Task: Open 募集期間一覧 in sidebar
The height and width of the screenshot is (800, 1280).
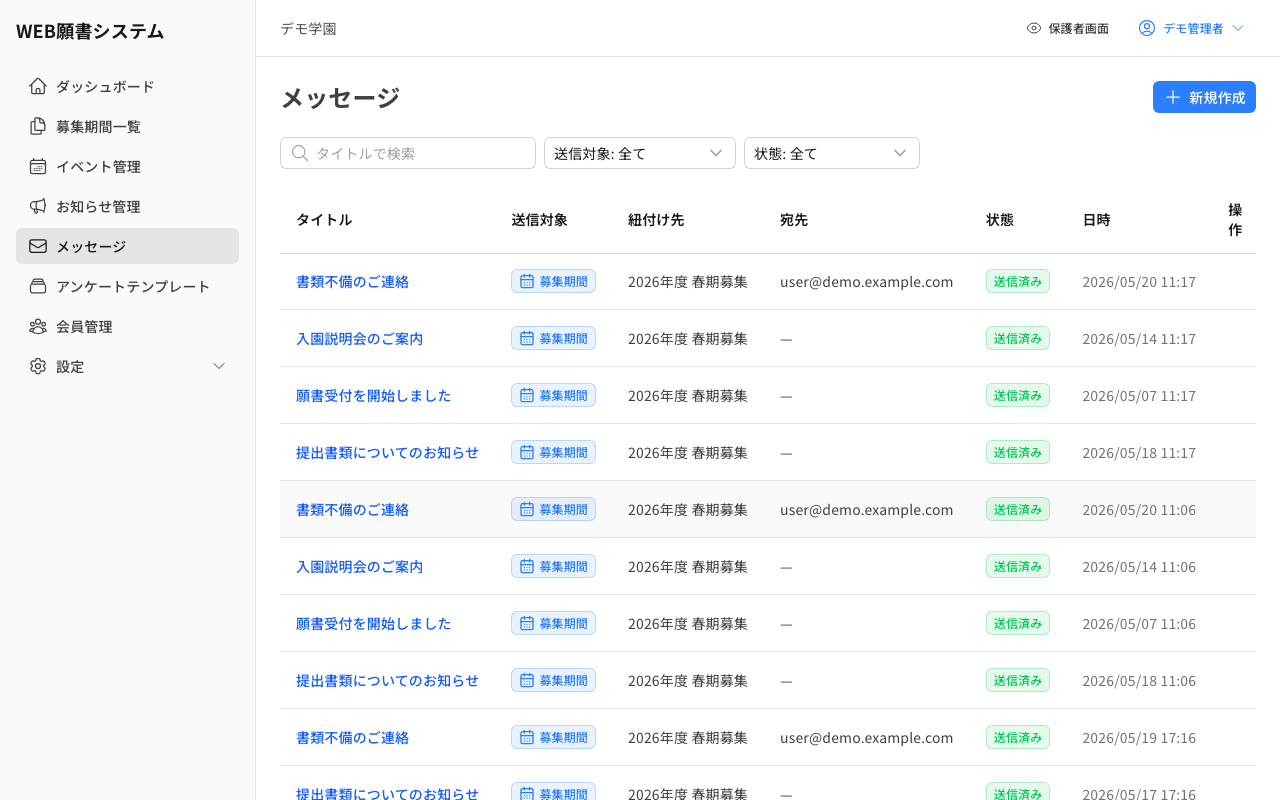Action: (127, 126)
